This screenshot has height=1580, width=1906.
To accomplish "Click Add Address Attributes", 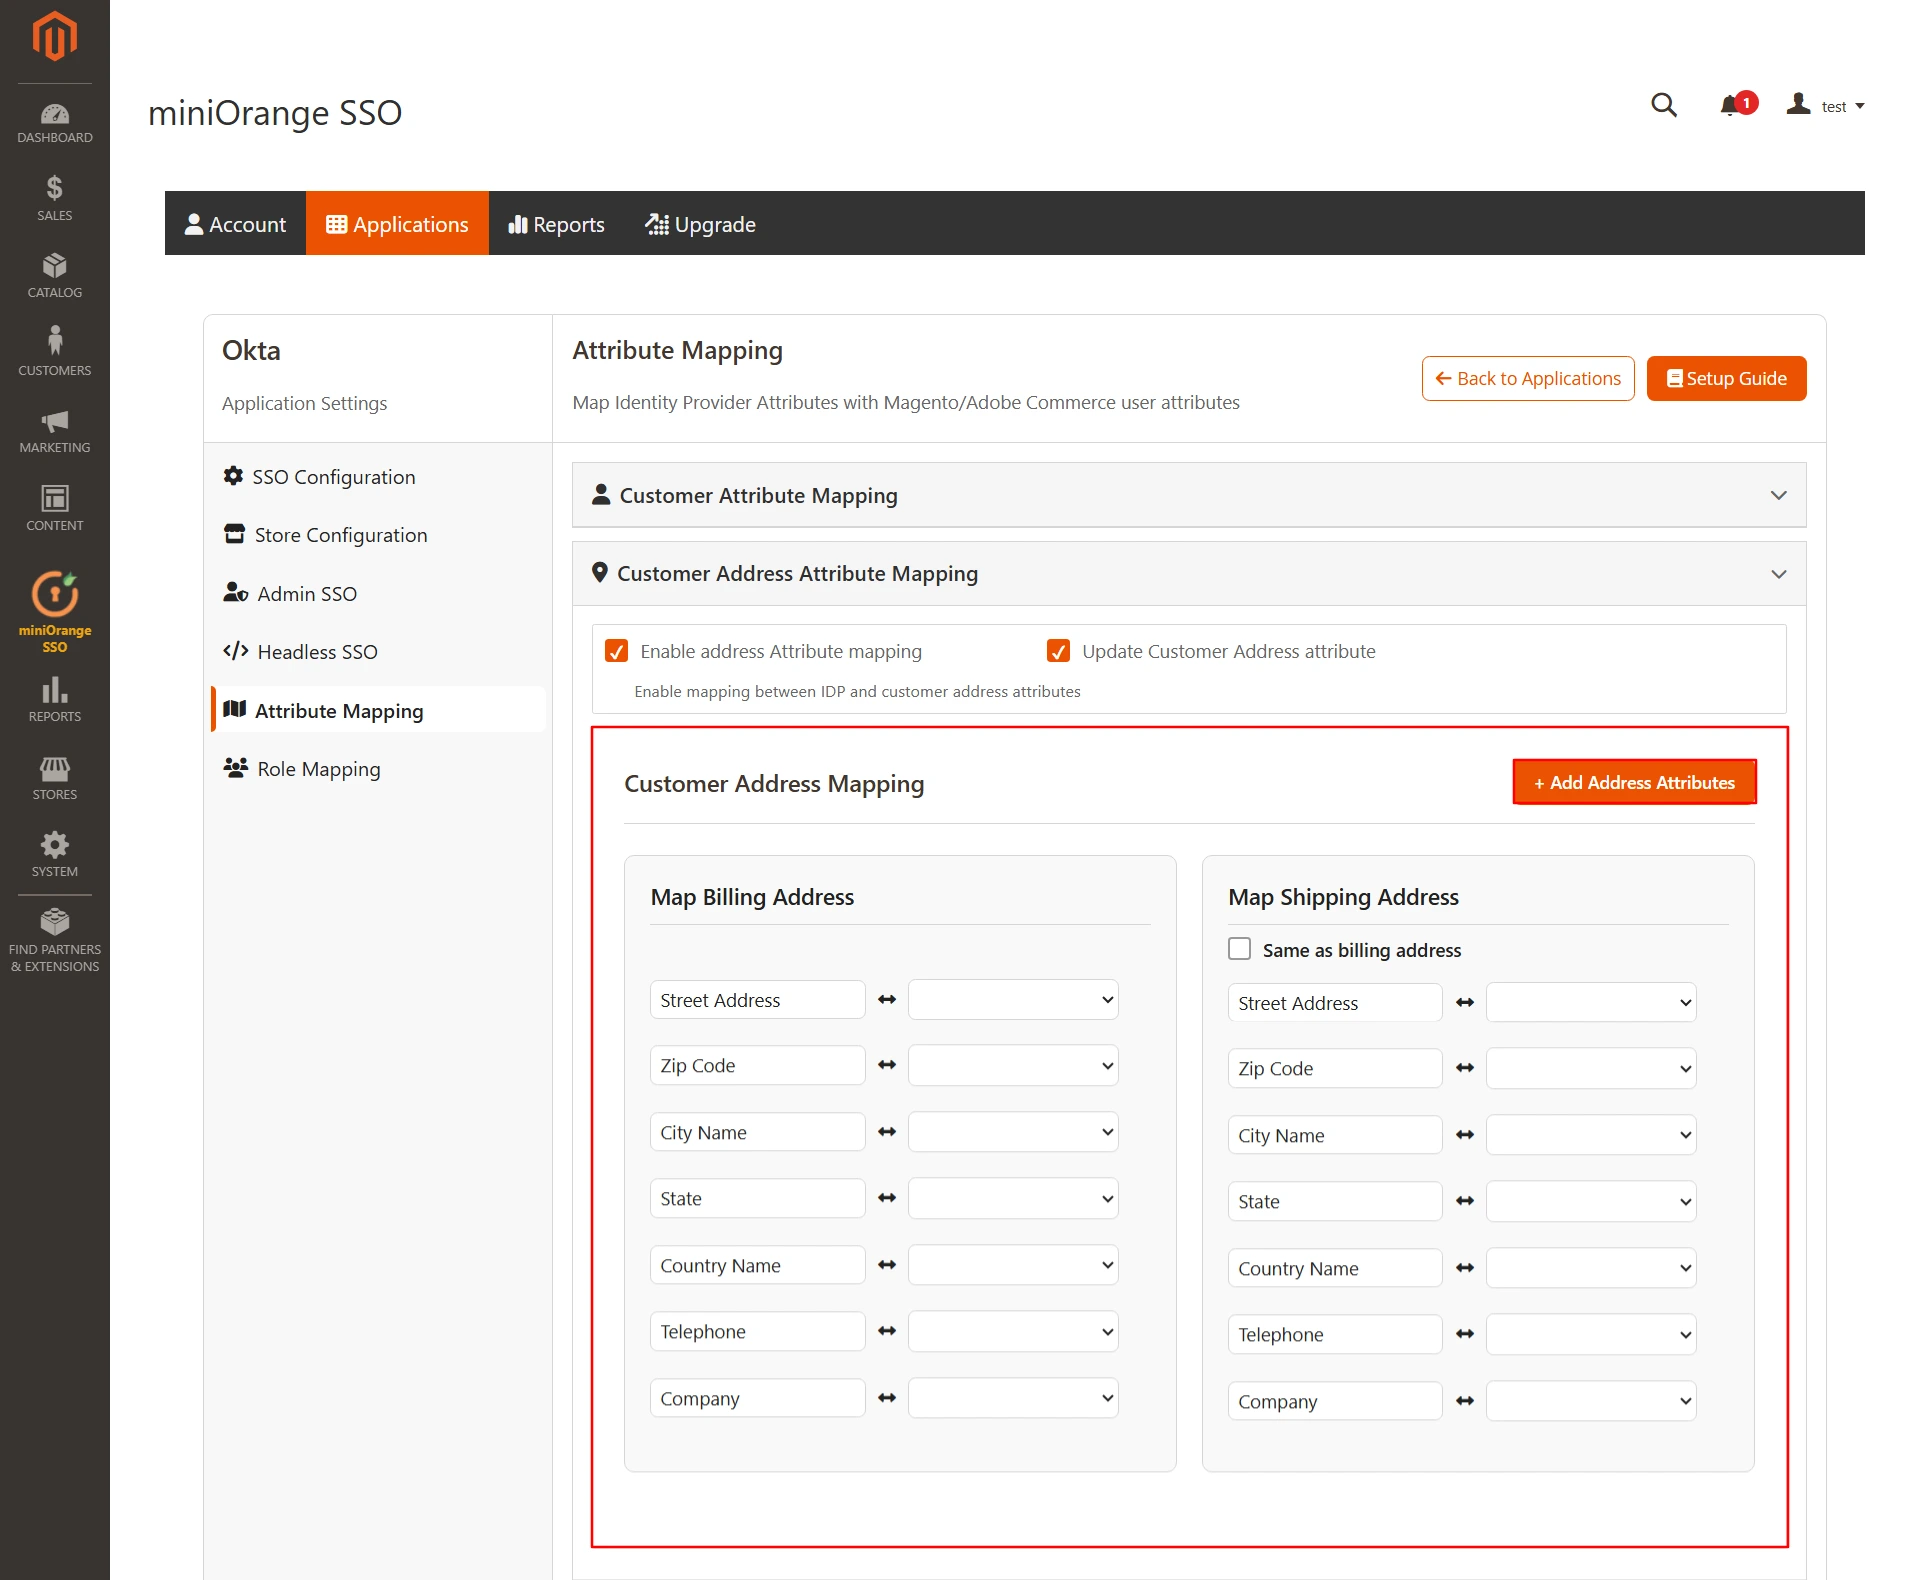I will (x=1634, y=782).
